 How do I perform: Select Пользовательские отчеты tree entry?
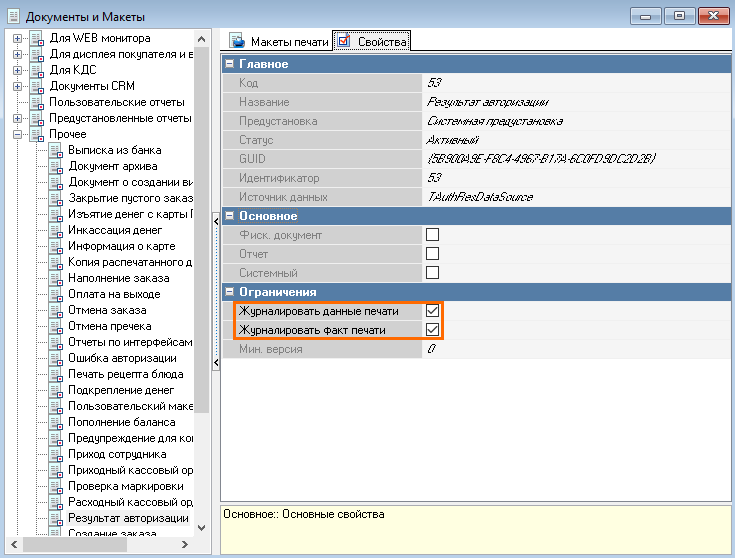116,102
